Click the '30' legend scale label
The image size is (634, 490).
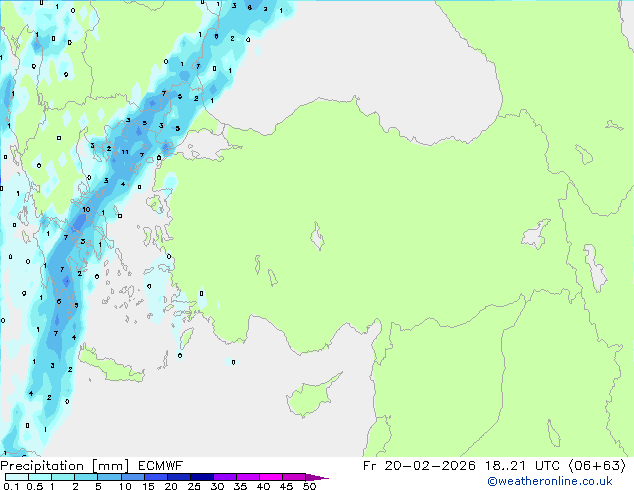(217, 486)
